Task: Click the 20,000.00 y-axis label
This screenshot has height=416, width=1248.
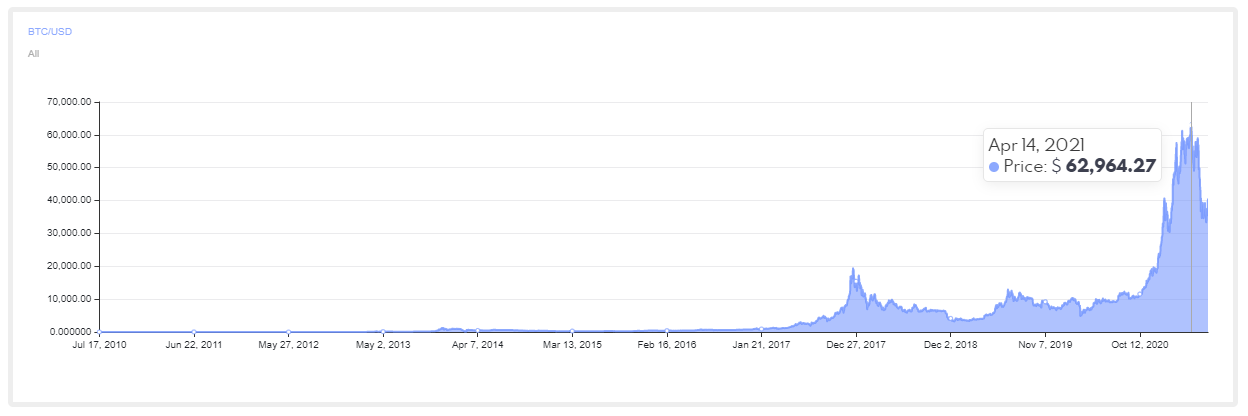Action: coord(71,266)
